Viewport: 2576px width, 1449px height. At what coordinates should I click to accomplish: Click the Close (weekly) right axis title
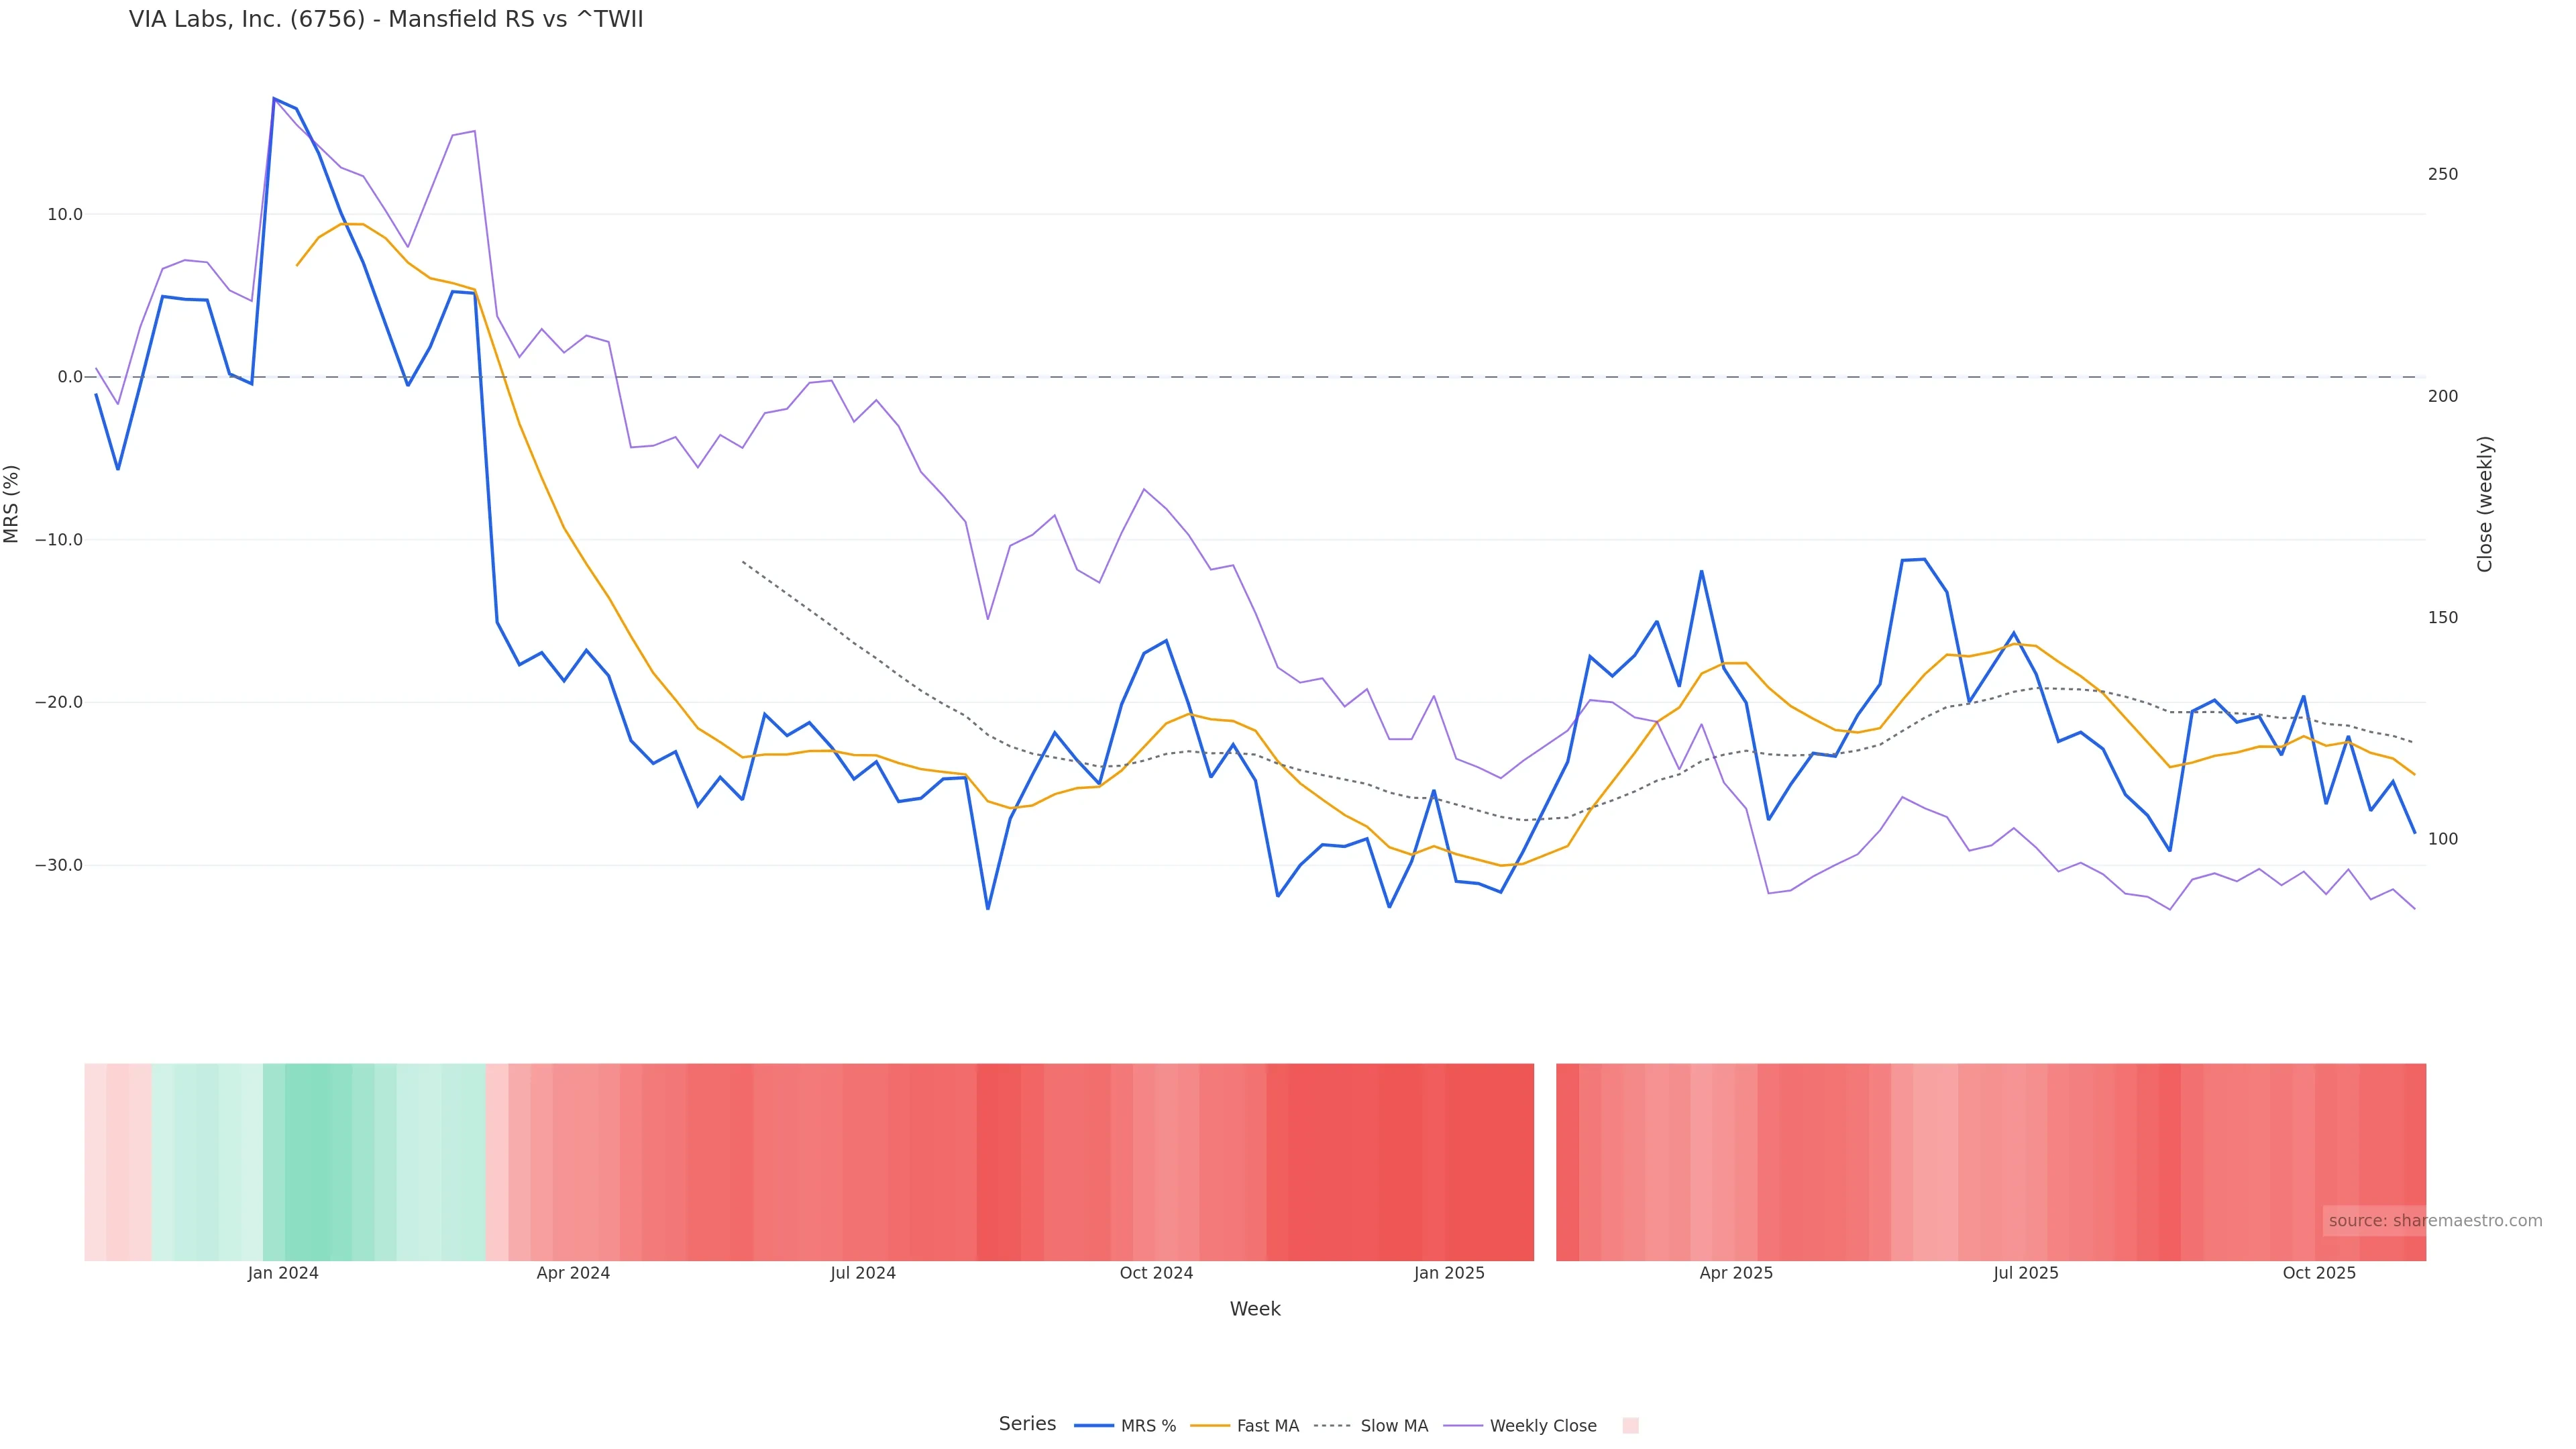click(2485, 504)
